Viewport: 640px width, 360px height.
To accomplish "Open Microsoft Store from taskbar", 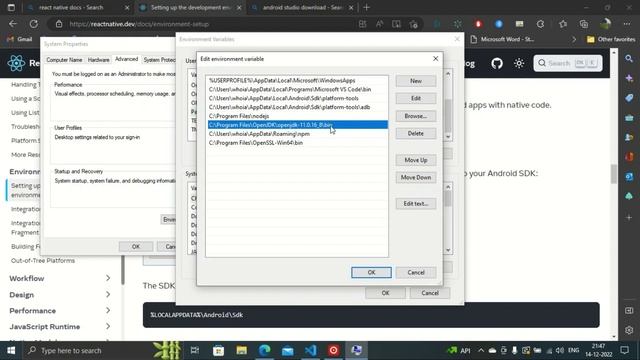I will tap(218, 350).
